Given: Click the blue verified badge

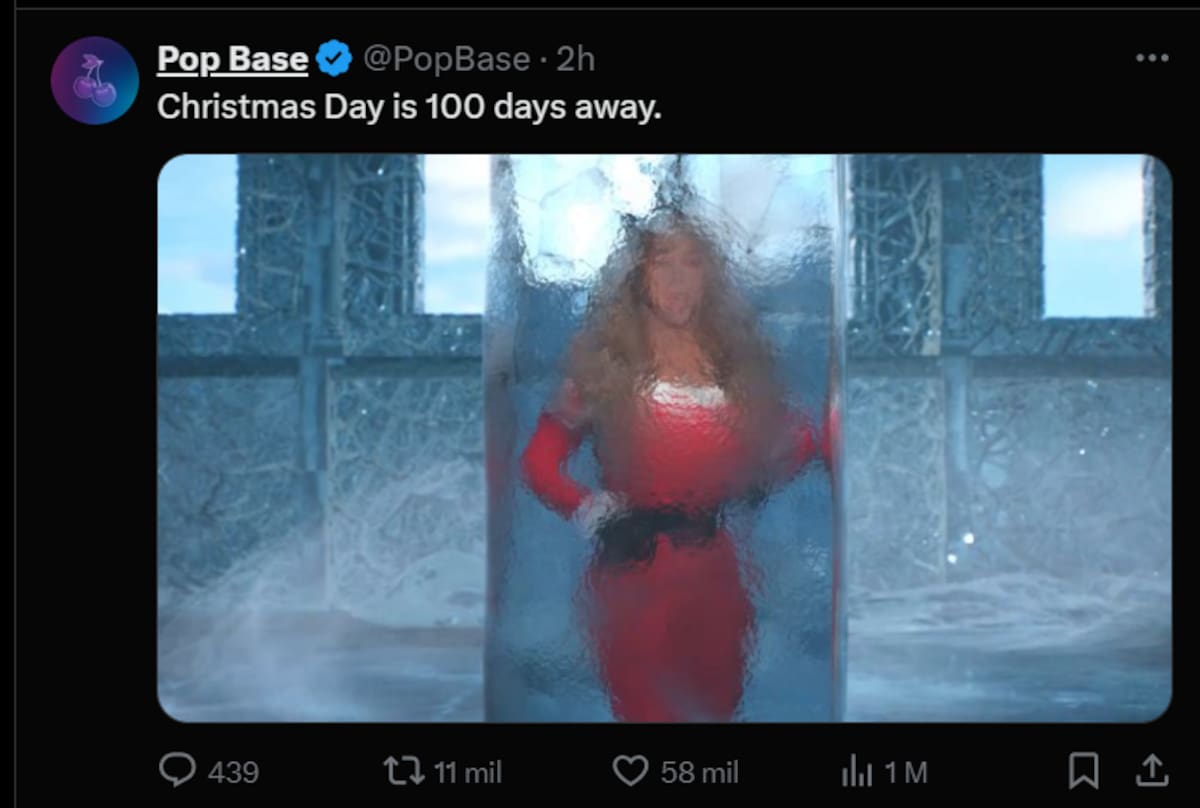Looking at the screenshot, I should (334, 60).
